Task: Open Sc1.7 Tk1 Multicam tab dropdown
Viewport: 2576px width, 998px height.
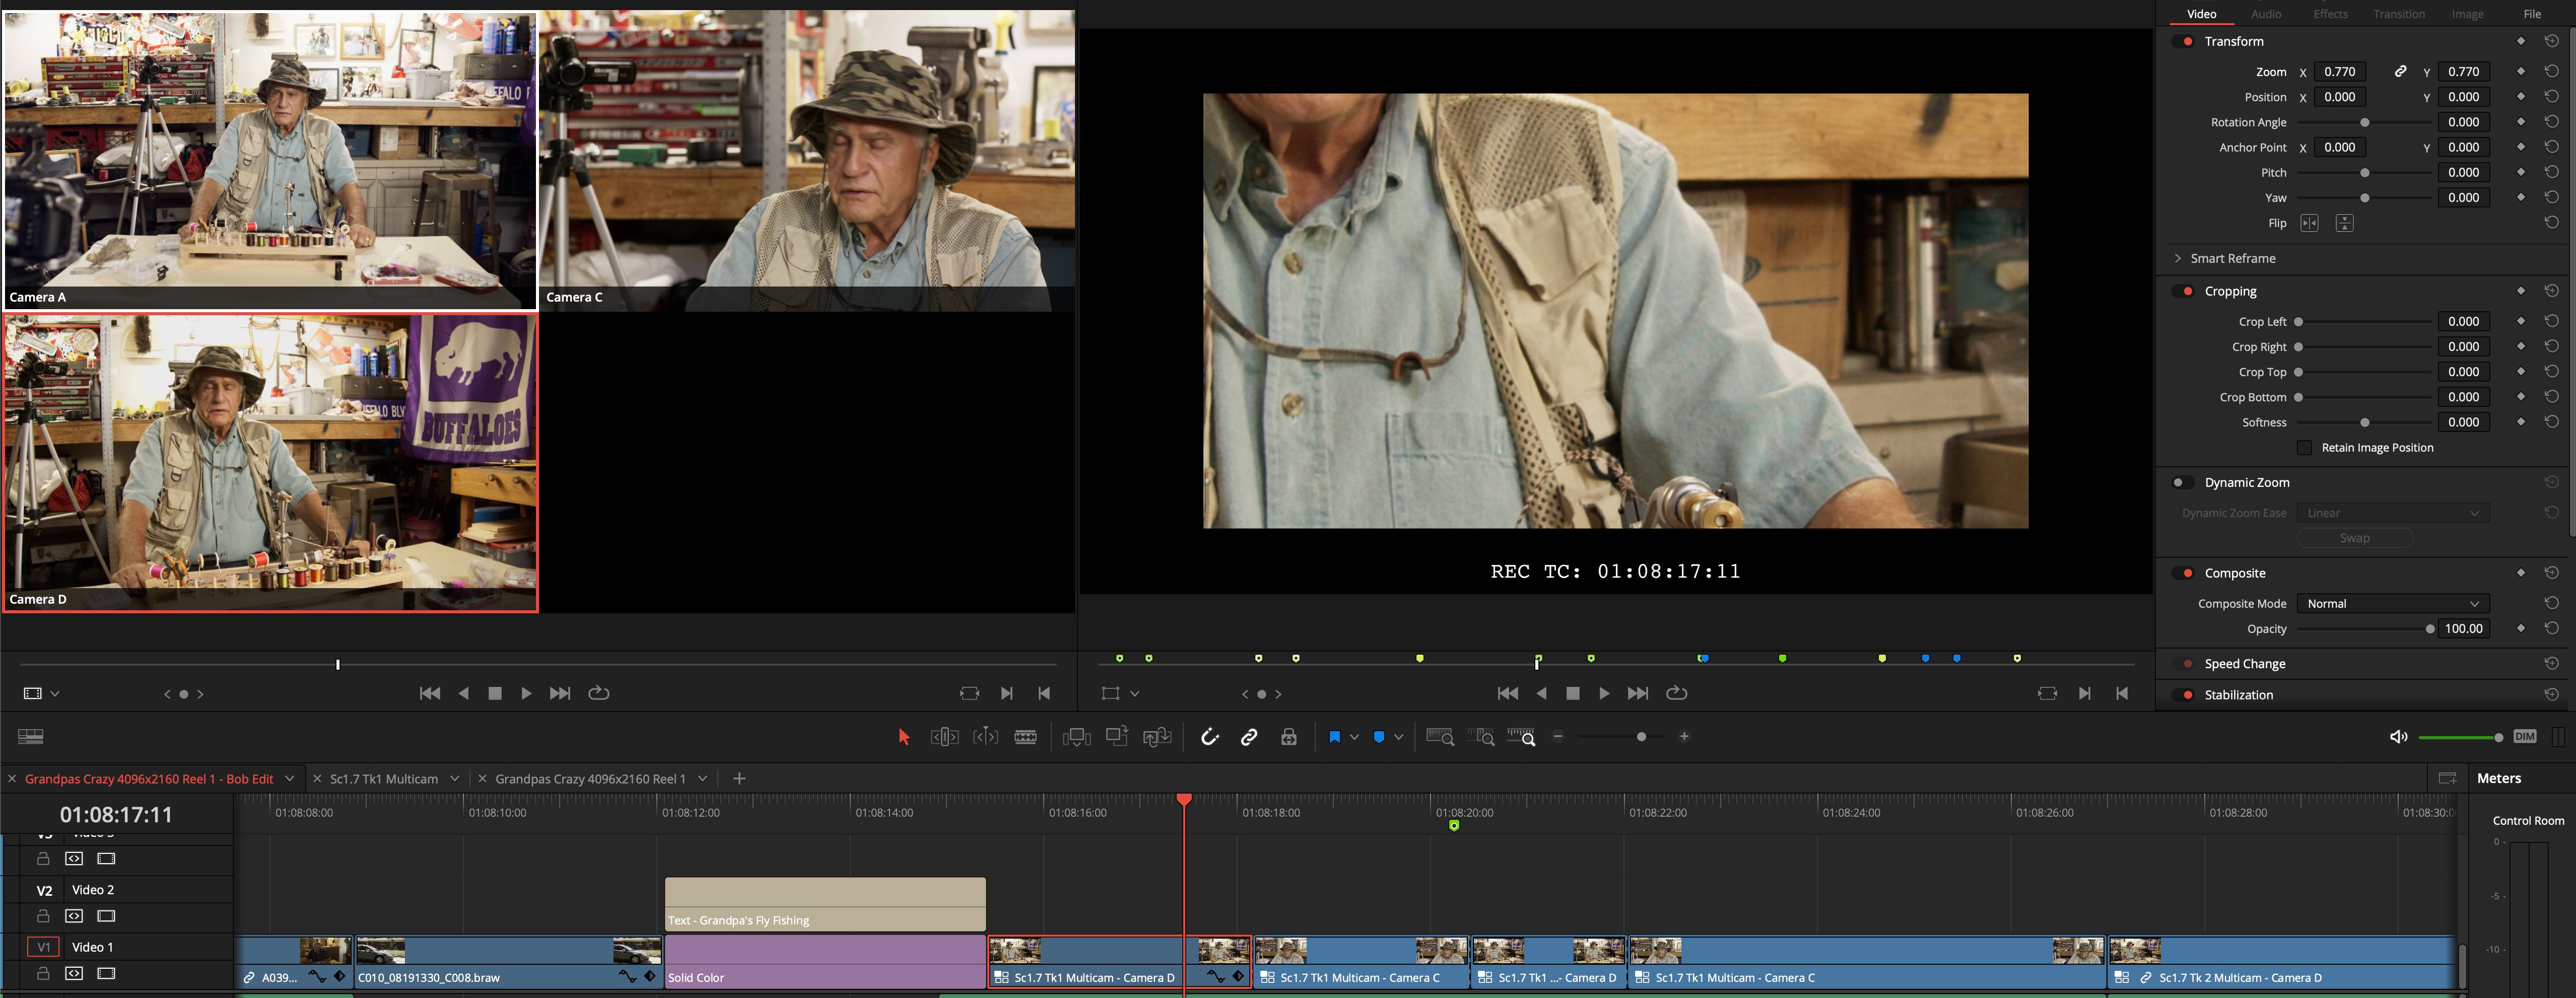Action: 455,779
